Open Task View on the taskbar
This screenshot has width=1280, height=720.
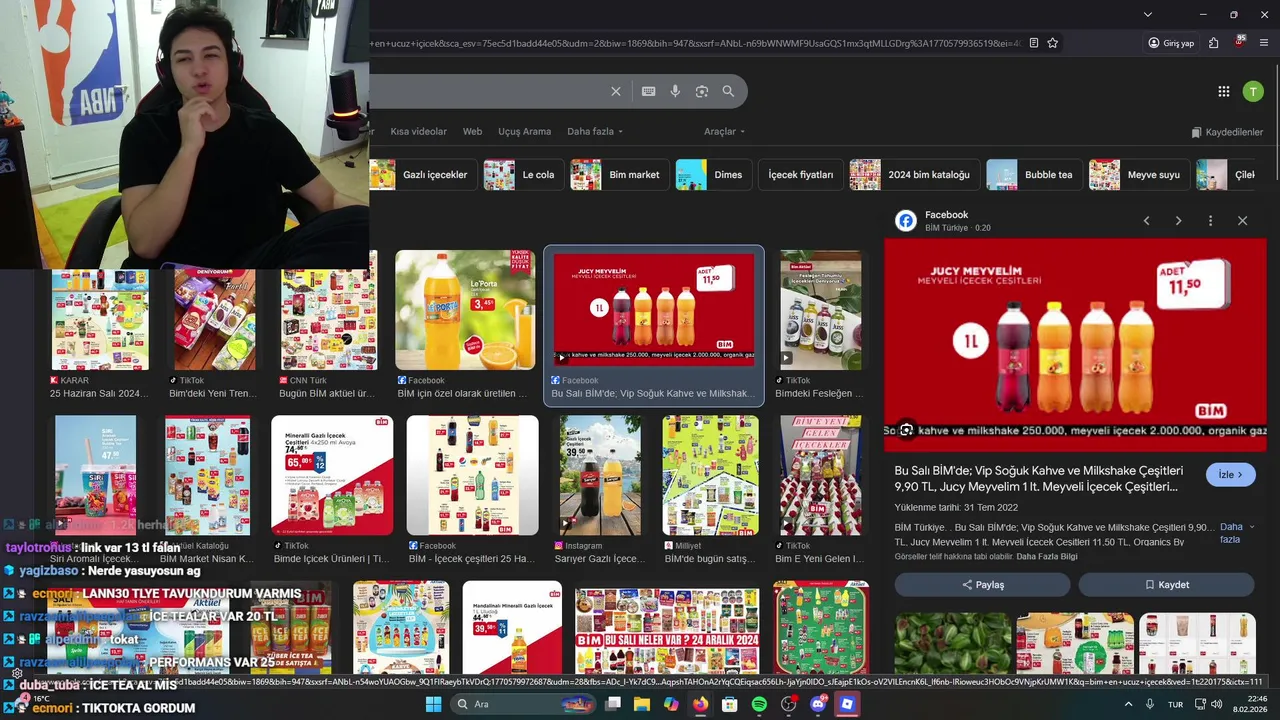(613, 704)
